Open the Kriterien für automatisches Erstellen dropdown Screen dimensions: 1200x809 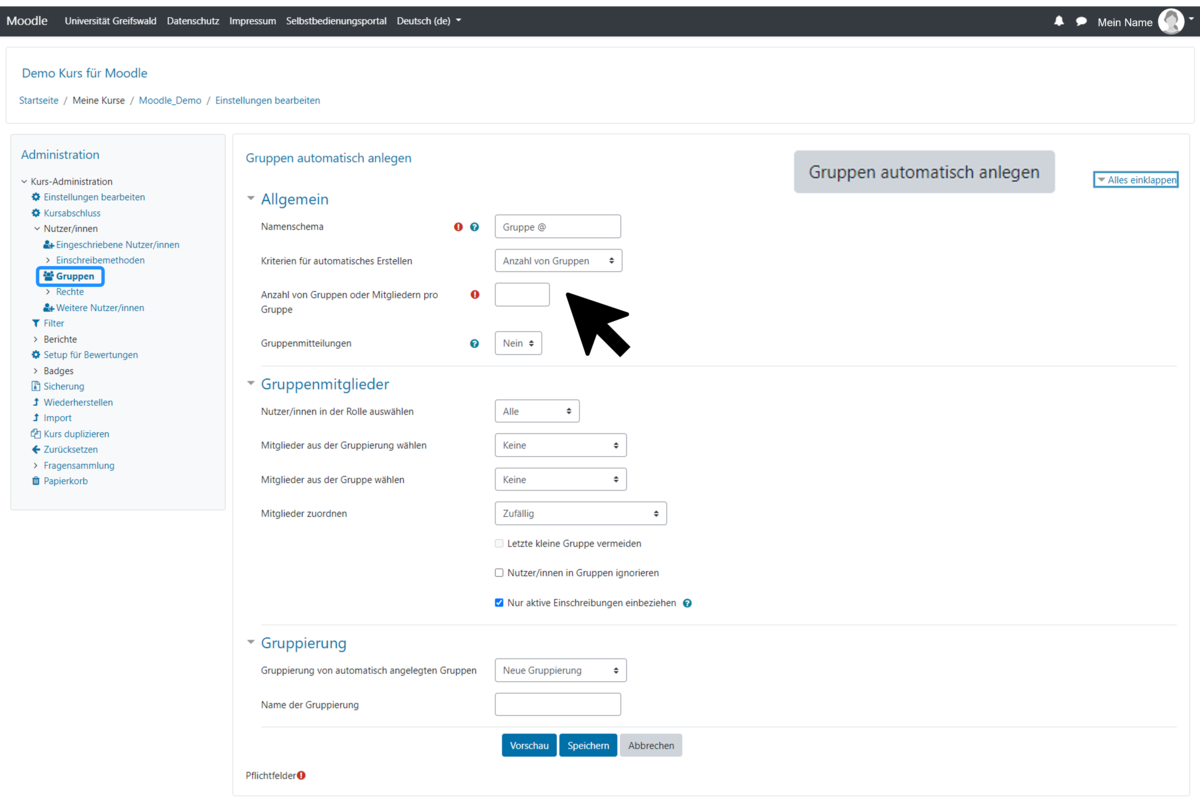(558, 261)
